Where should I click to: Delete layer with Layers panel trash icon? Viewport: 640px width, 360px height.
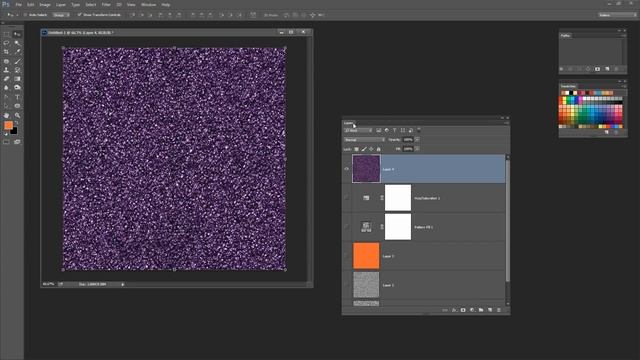[x=499, y=310]
